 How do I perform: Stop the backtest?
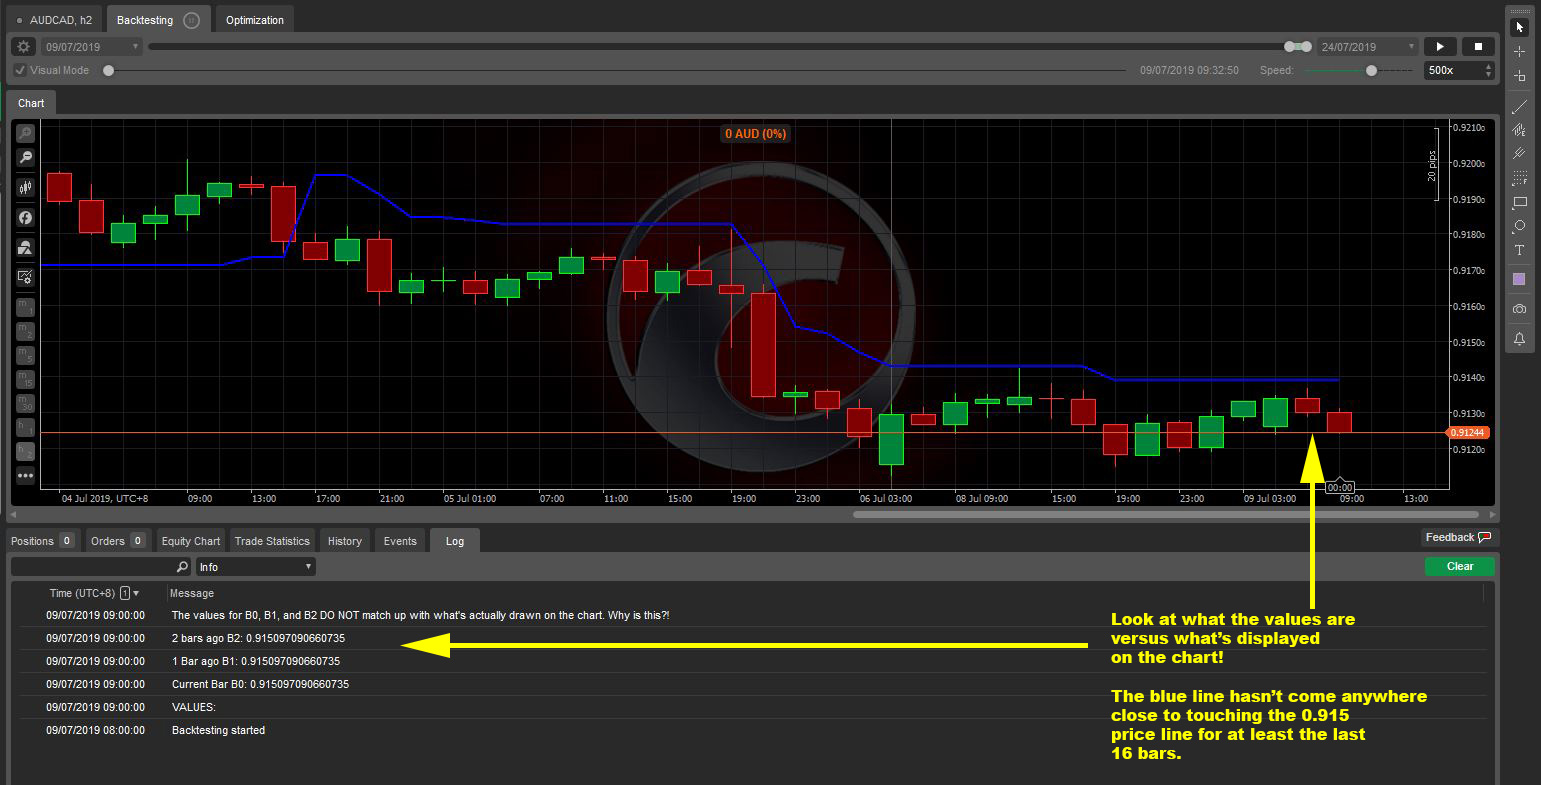1478,47
